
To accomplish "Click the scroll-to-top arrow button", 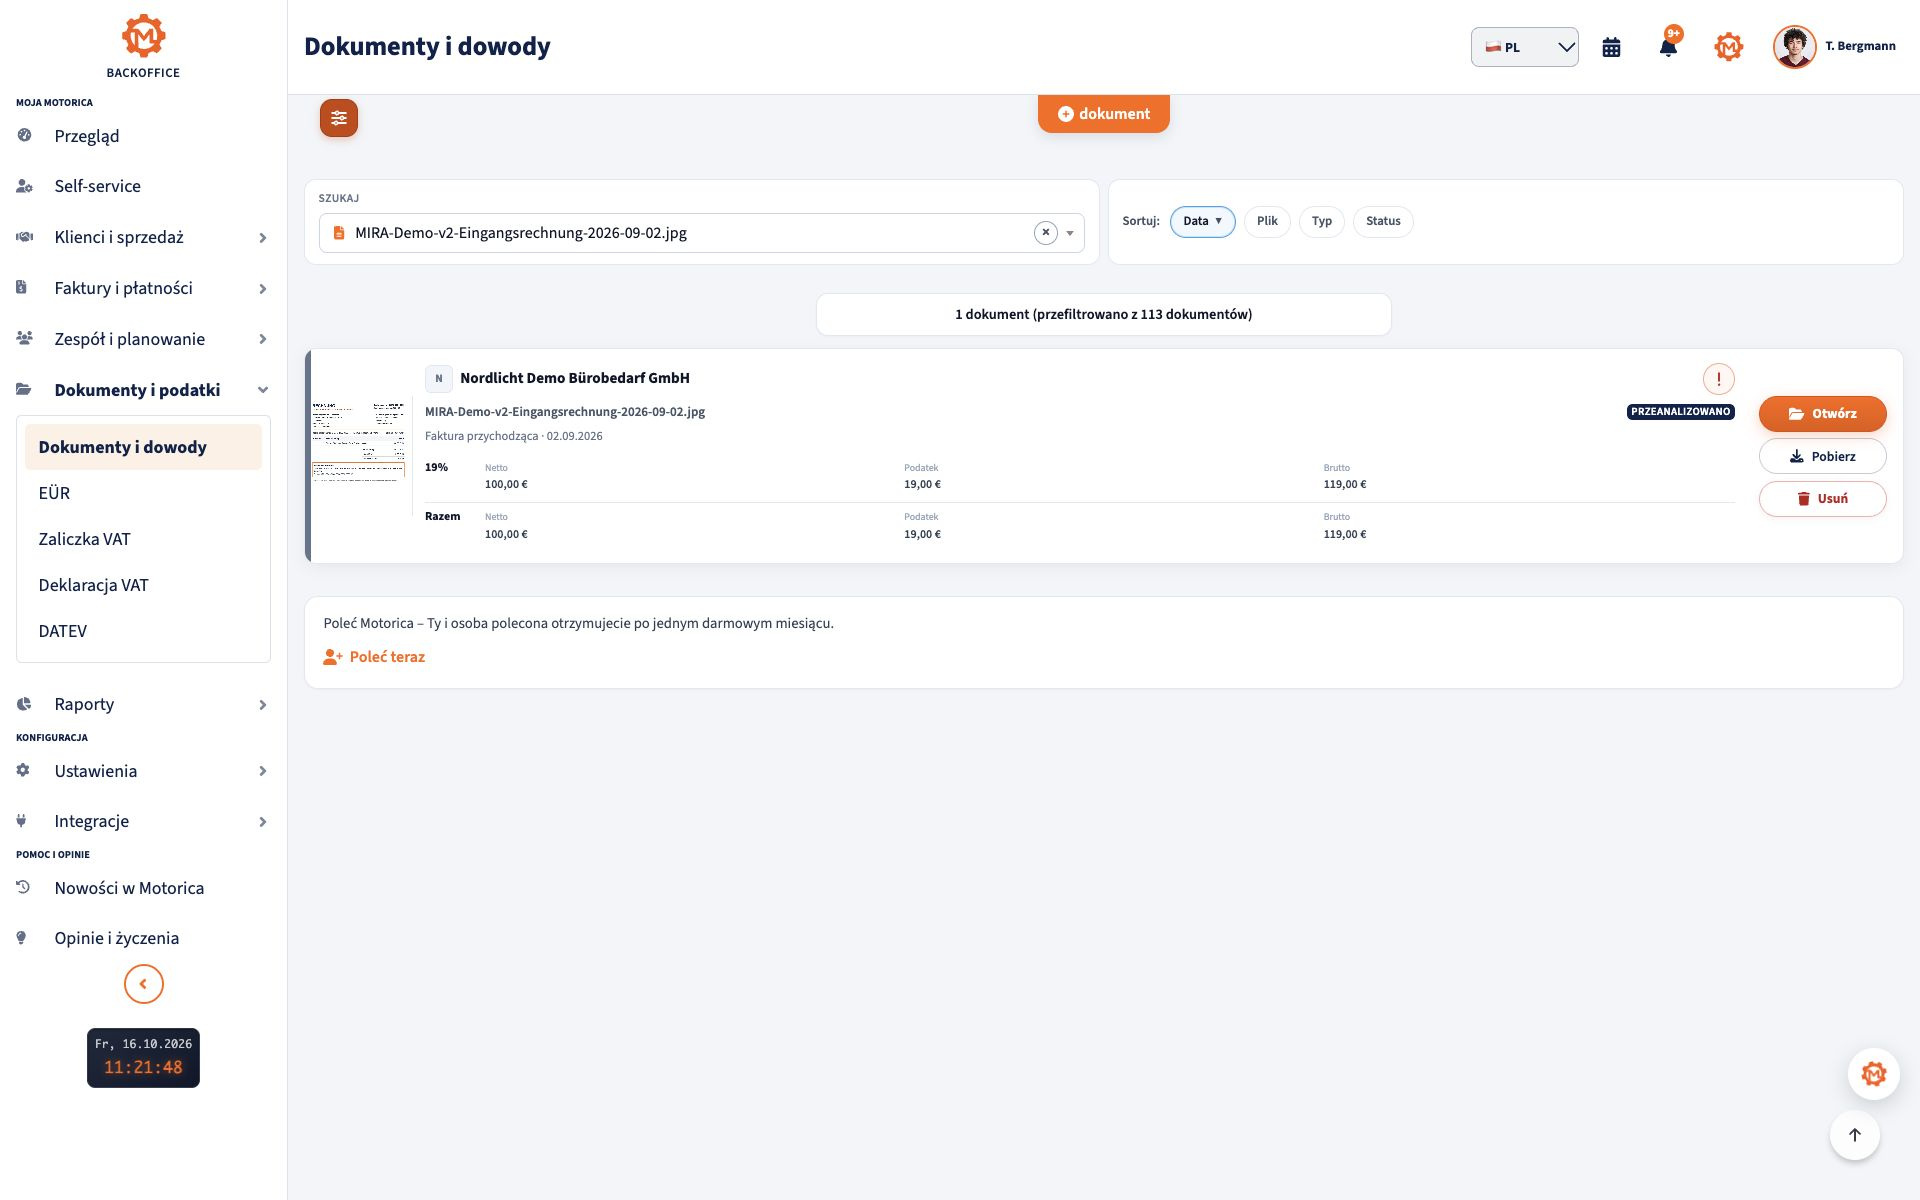I will (1855, 1135).
